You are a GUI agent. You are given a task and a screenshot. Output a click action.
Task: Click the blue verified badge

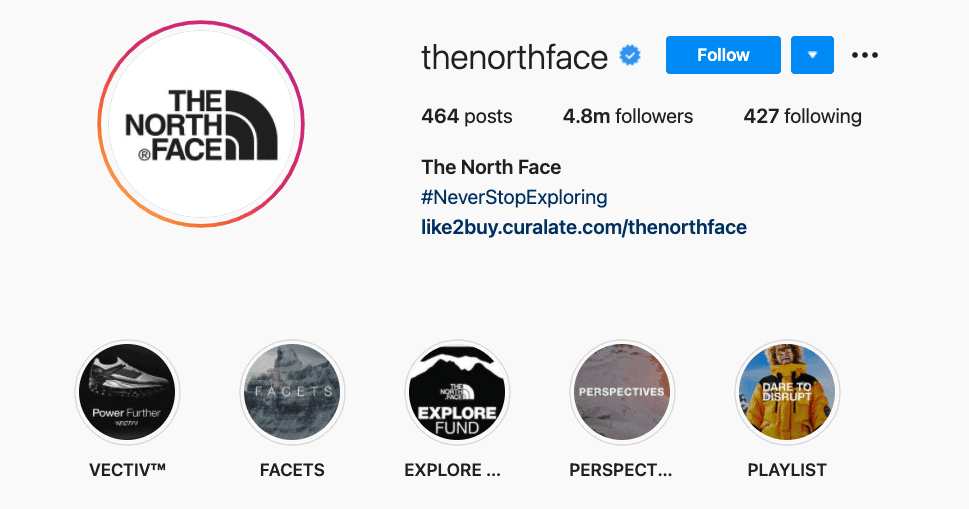pos(630,56)
